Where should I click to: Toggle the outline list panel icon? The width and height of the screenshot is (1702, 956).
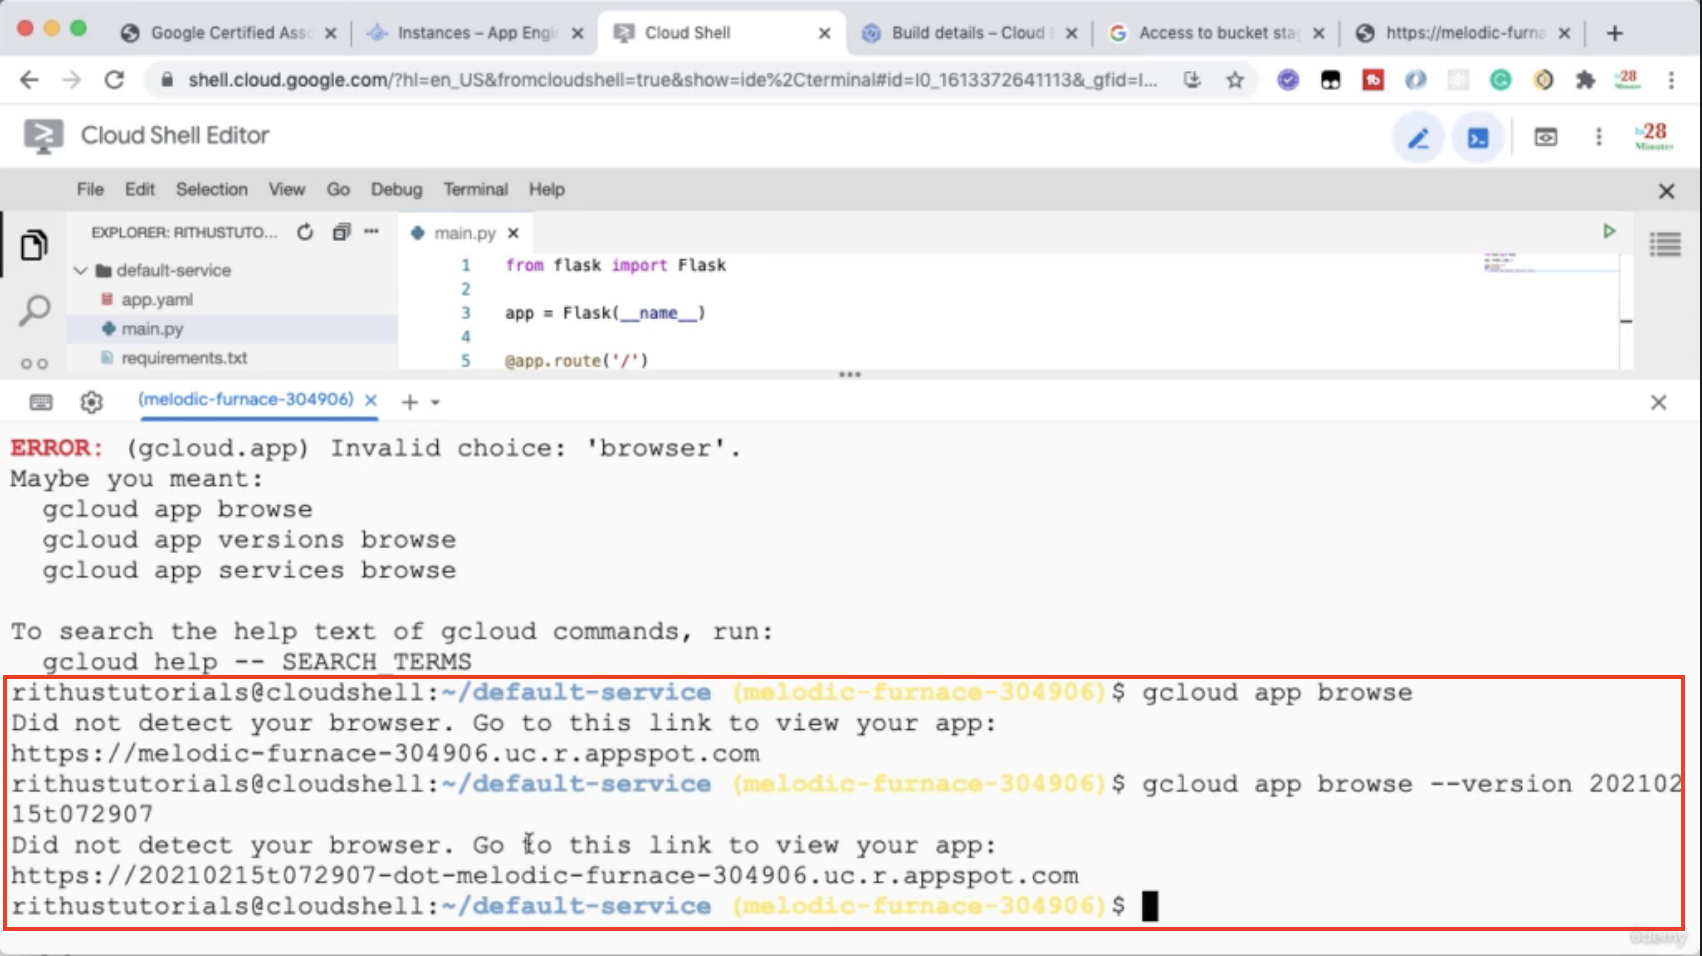click(x=1665, y=244)
